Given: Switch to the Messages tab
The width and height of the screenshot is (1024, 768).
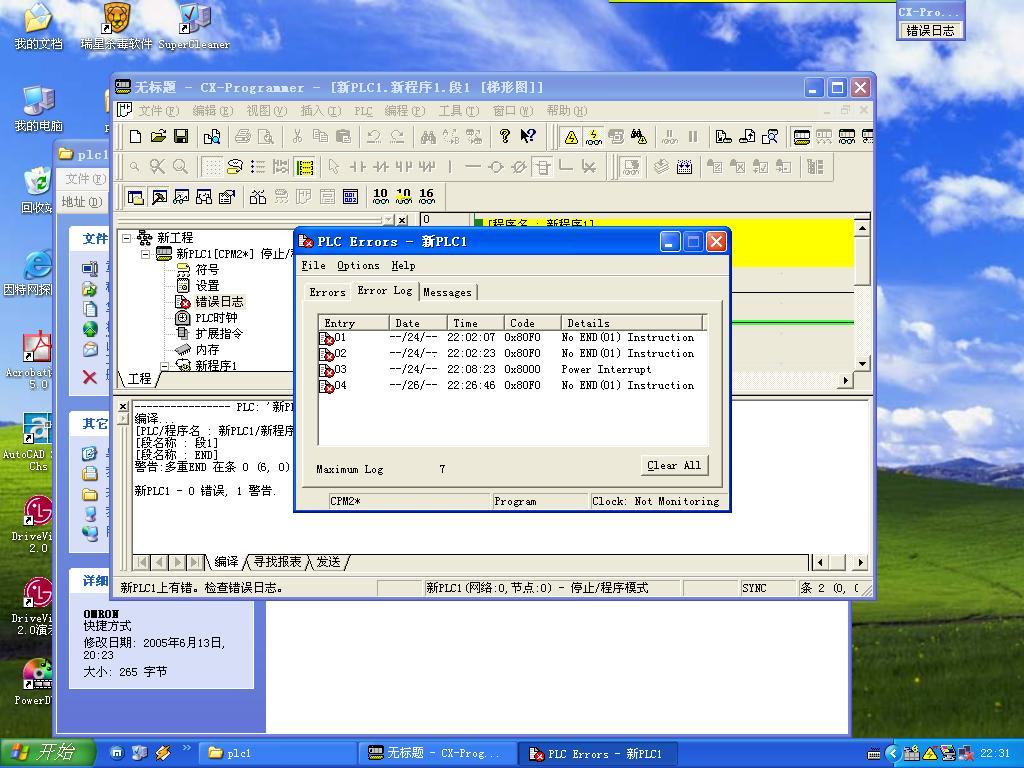Looking at the screenshot, I should [447, 293].
